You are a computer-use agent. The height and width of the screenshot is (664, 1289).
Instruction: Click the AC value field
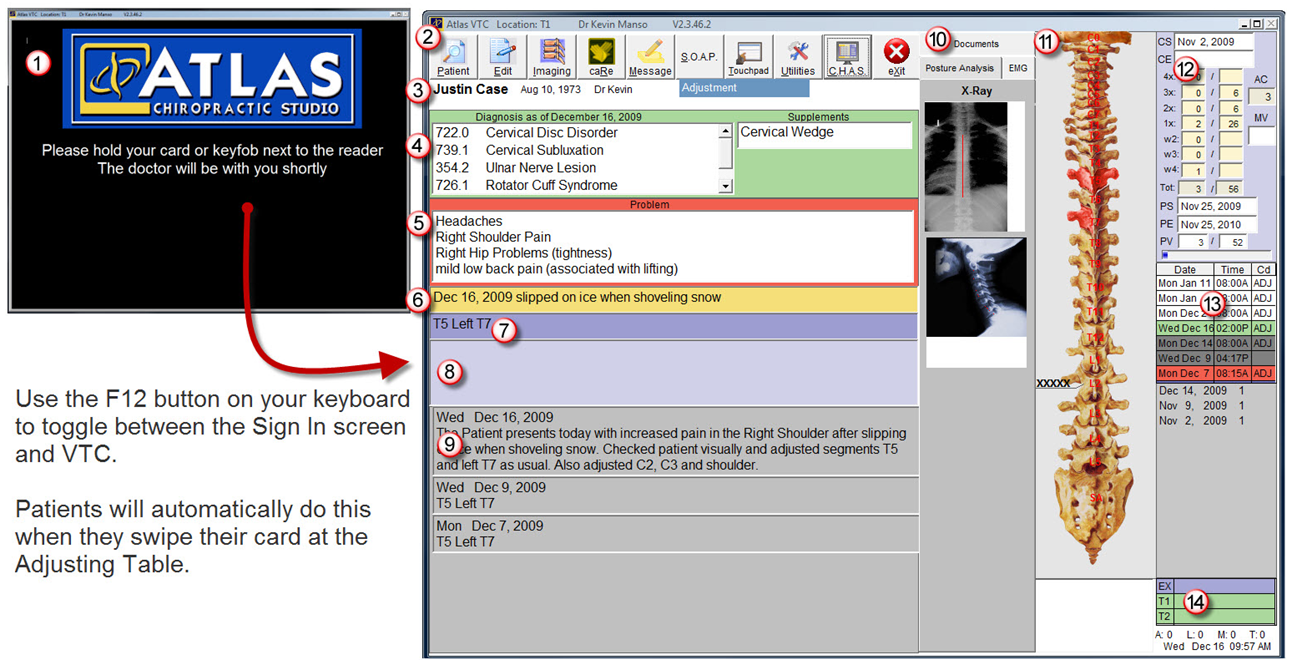point(1261,96)
